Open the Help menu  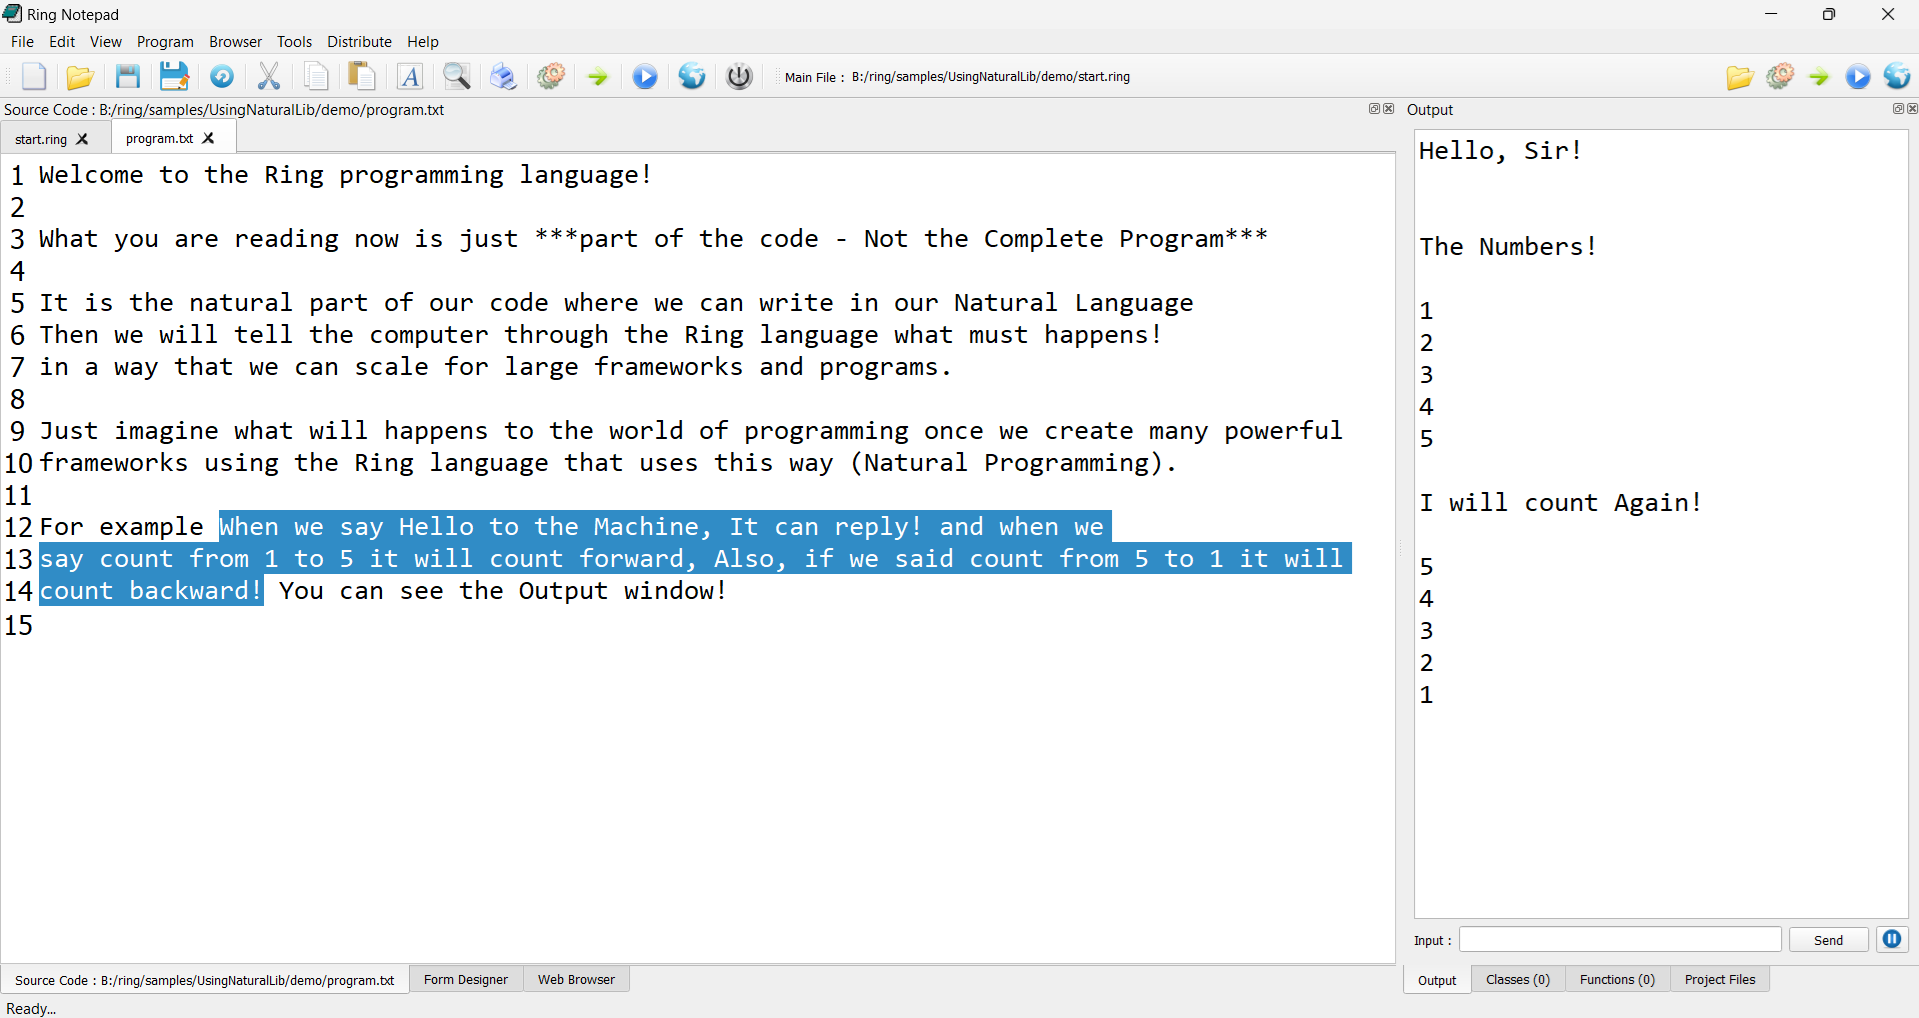click(x=422, y=41)
